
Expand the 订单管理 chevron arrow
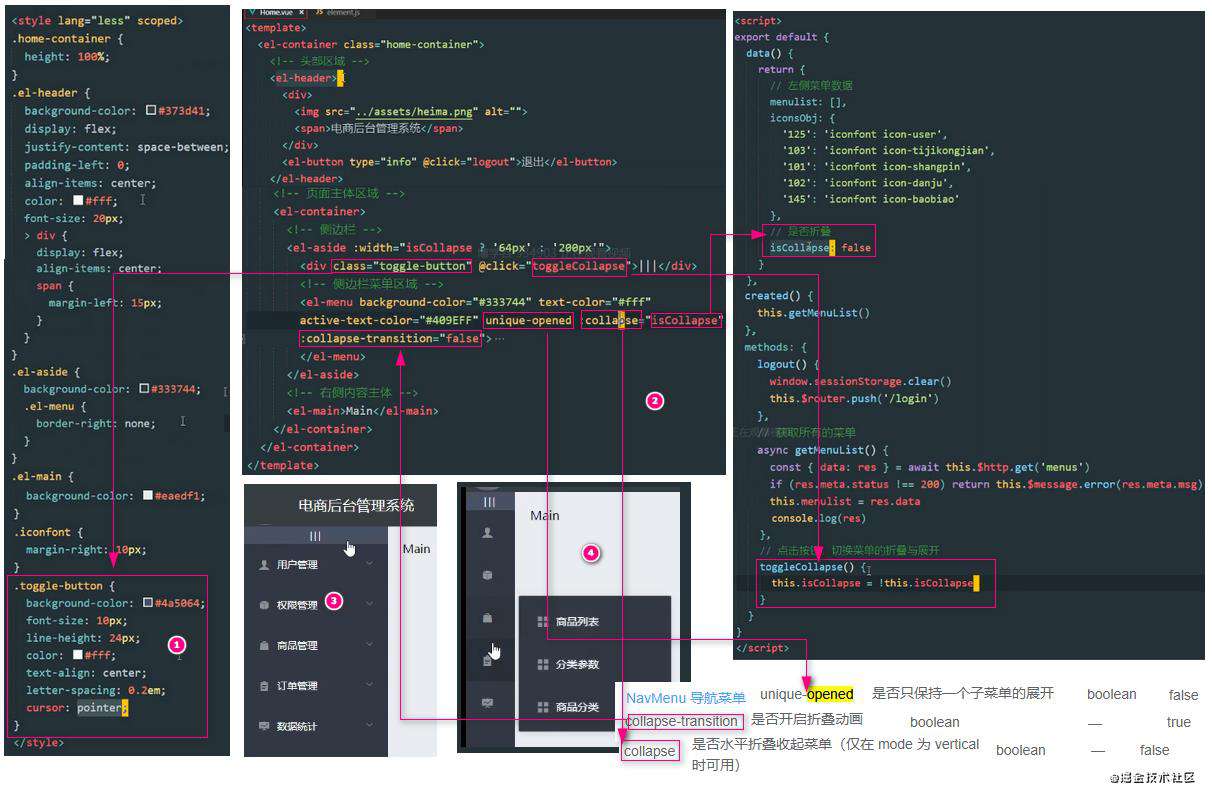tap(370, 684)
